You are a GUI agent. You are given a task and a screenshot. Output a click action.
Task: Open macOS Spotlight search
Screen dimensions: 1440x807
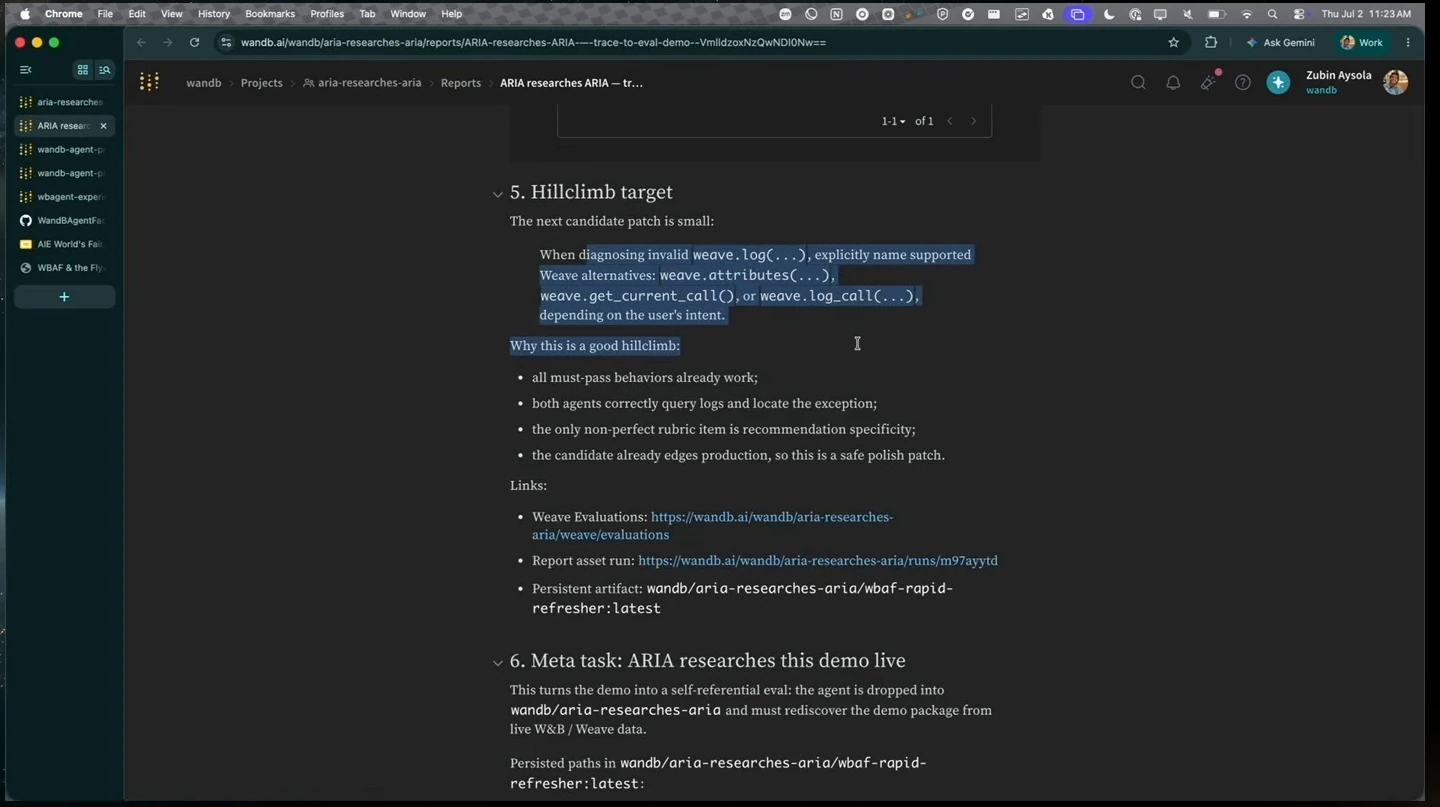(1272, 14)
